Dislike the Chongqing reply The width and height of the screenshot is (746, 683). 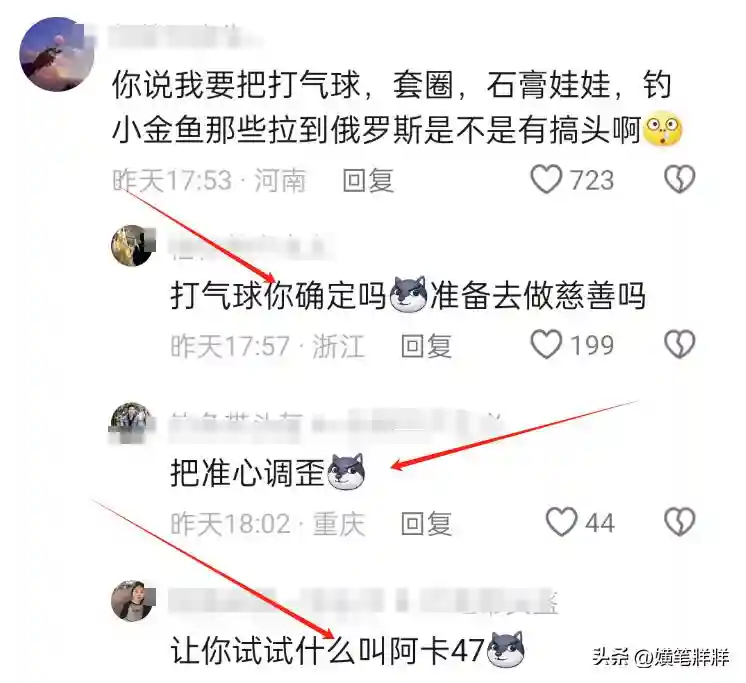coord(679,522)
